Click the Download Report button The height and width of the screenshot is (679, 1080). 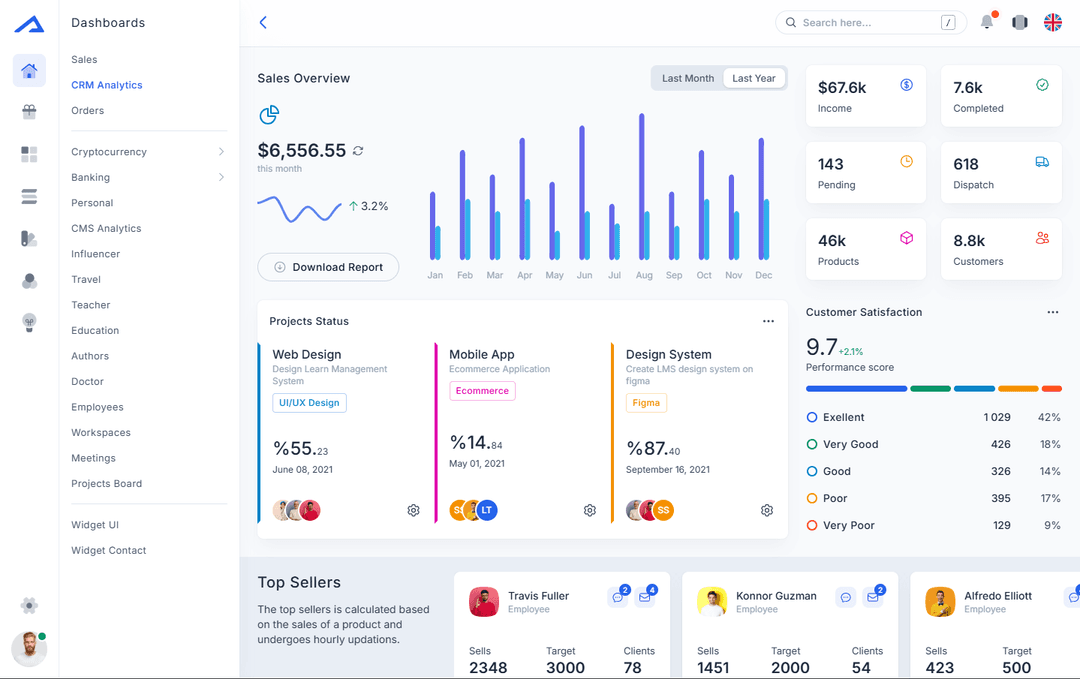[x=328, y=267]
